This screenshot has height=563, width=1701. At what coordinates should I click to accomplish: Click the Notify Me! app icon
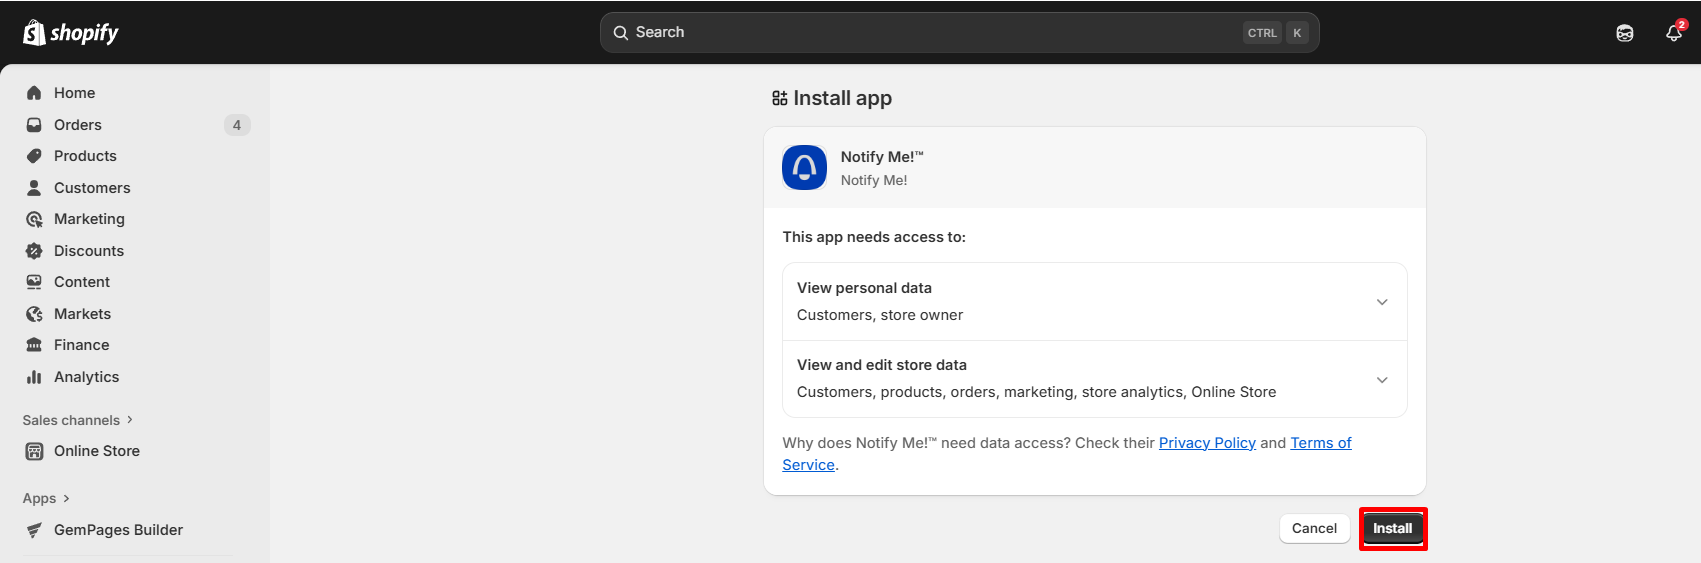click(x=804, y=168)
